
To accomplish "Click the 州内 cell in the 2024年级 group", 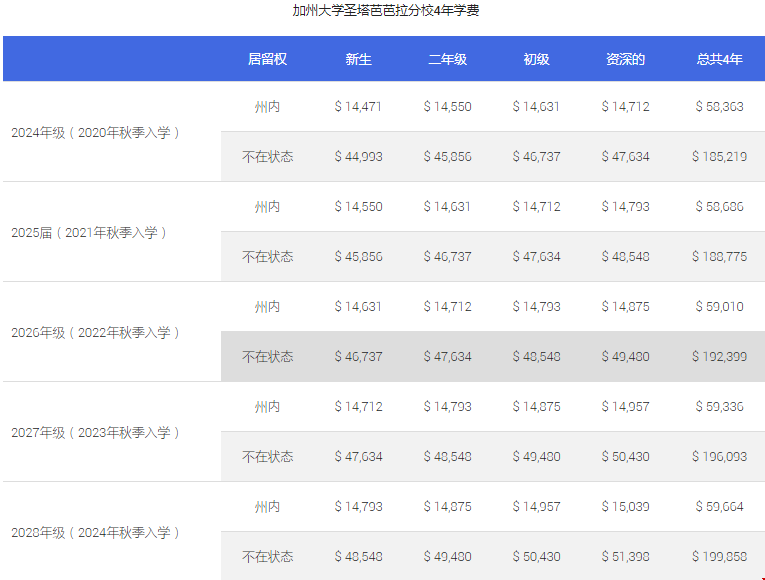I will click(267, 106).
